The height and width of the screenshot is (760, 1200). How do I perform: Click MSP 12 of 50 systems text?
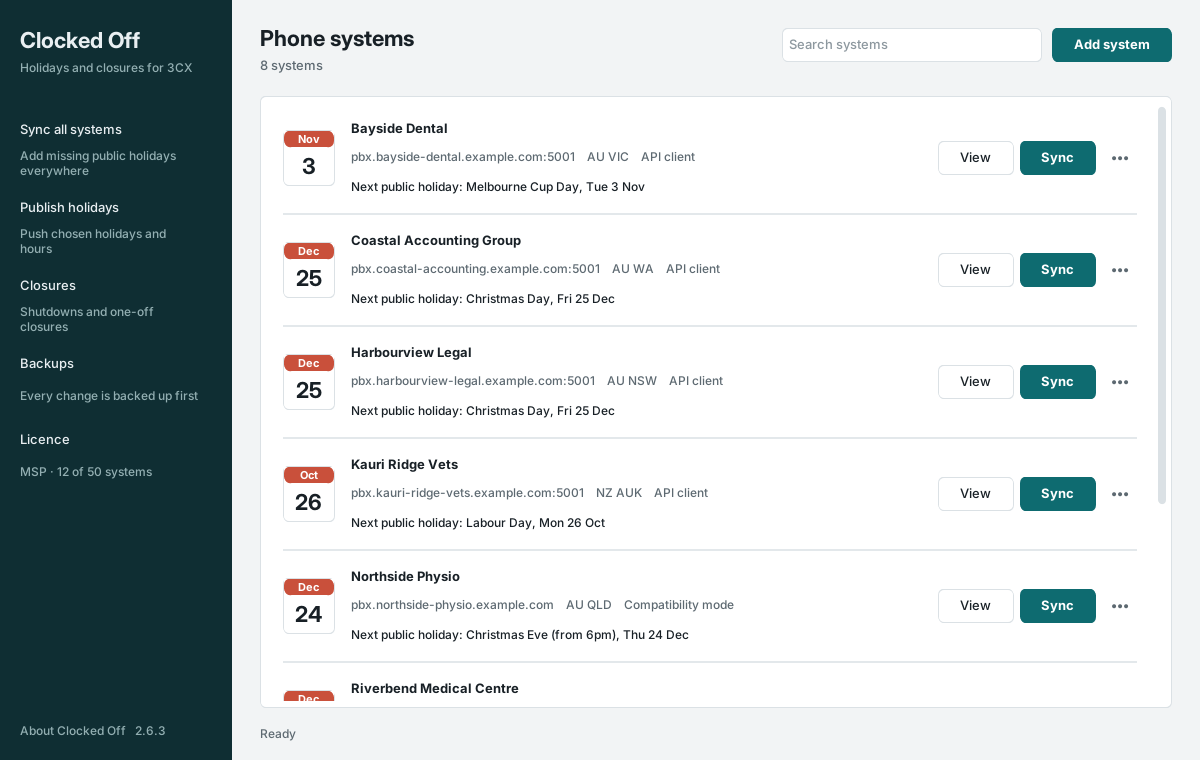point(86,472)
